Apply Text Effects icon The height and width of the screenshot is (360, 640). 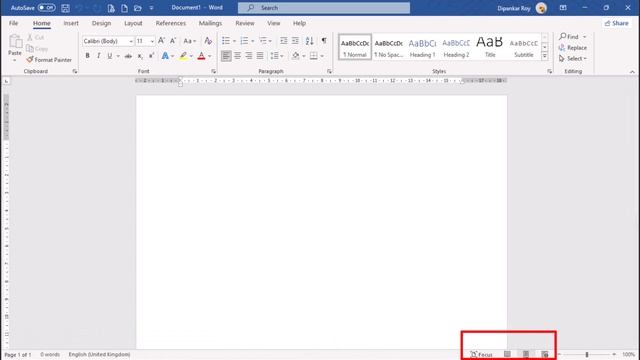[165, 56]
